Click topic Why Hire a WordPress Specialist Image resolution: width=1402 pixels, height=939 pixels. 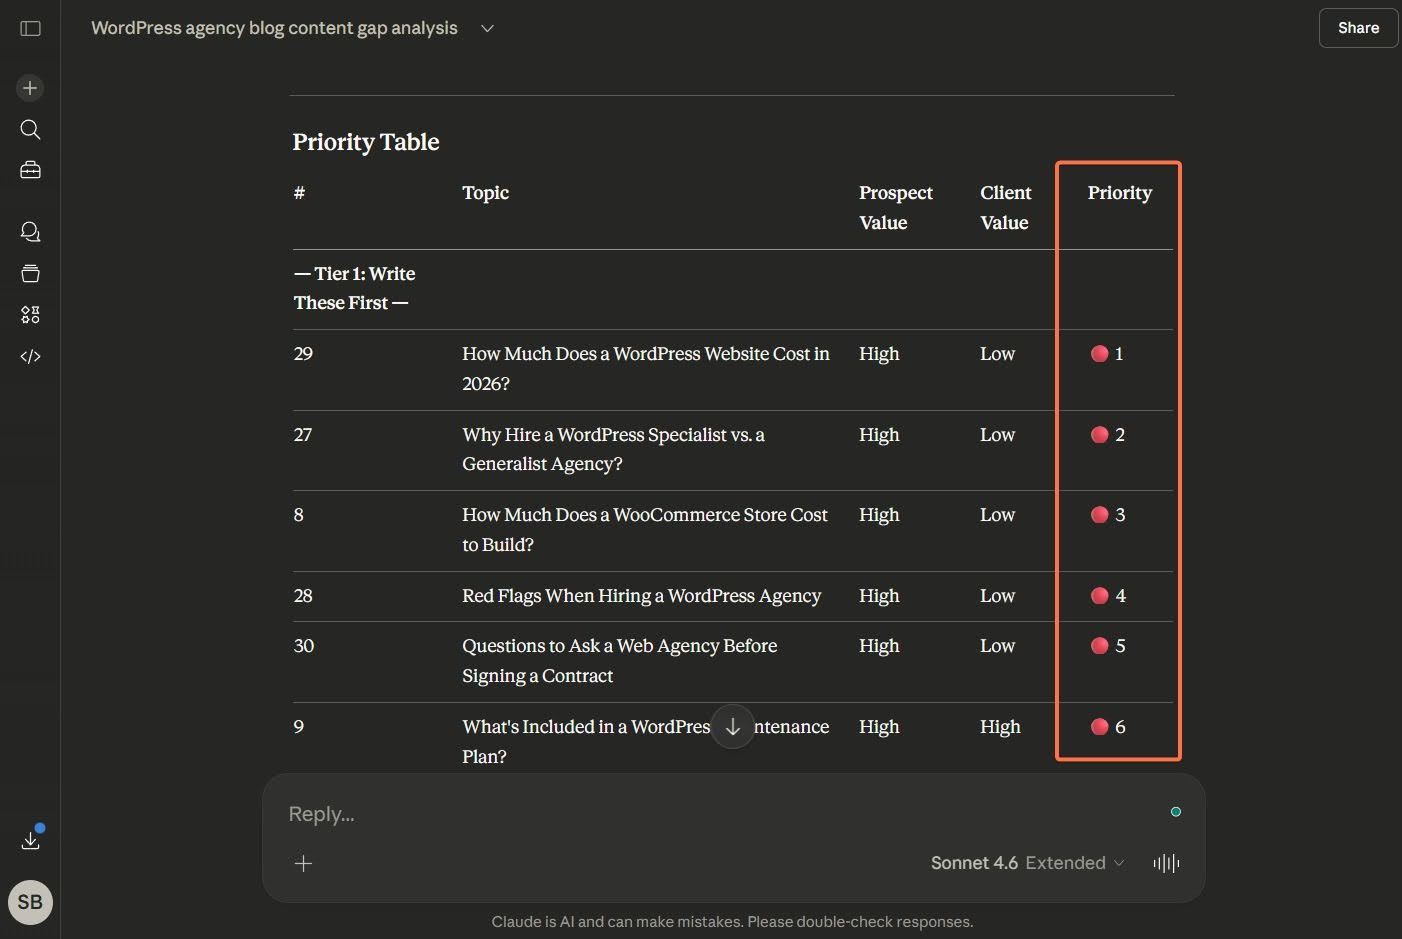613,449
